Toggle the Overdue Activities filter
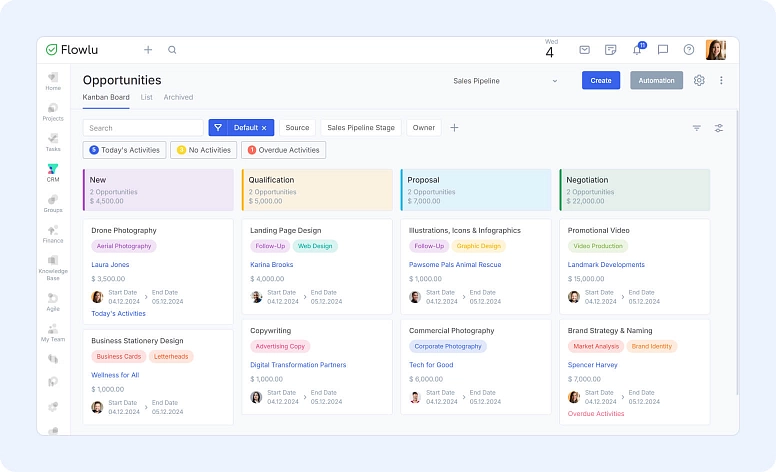 pyautogui.click(x=284, y=150)
